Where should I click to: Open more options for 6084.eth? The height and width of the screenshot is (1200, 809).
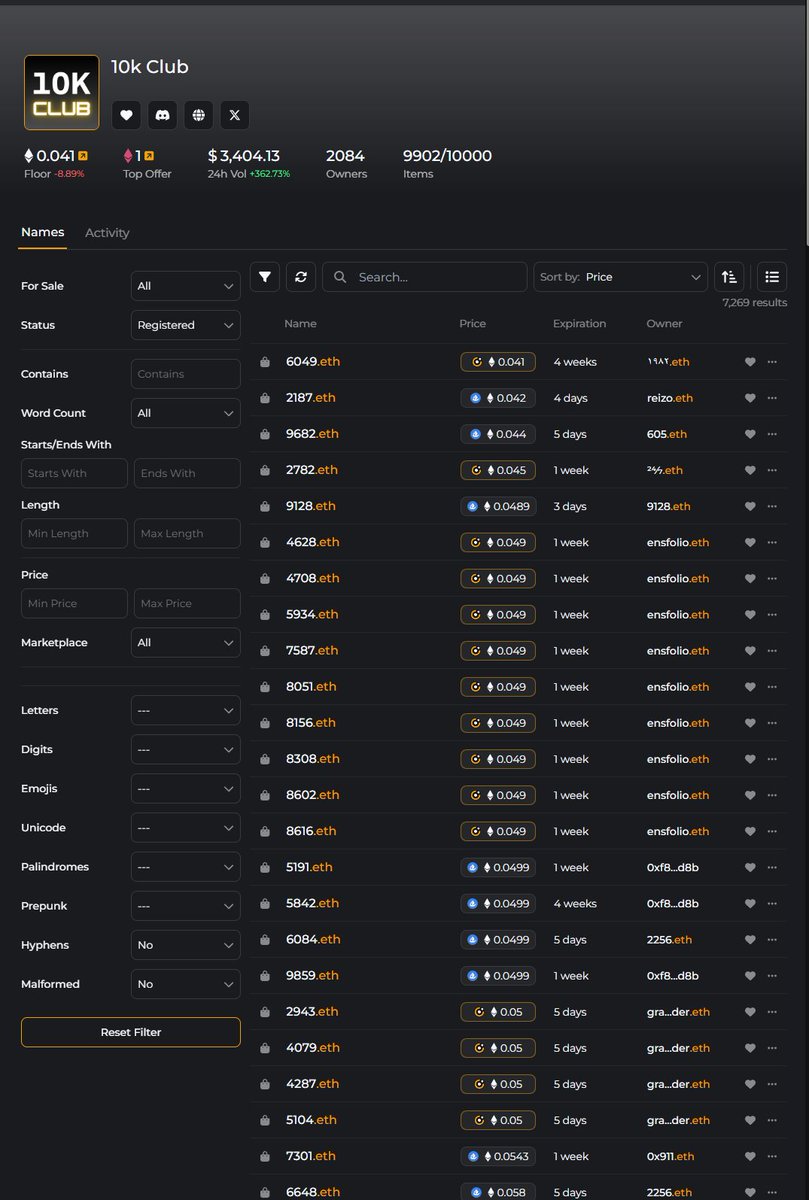tap(772, 940)
